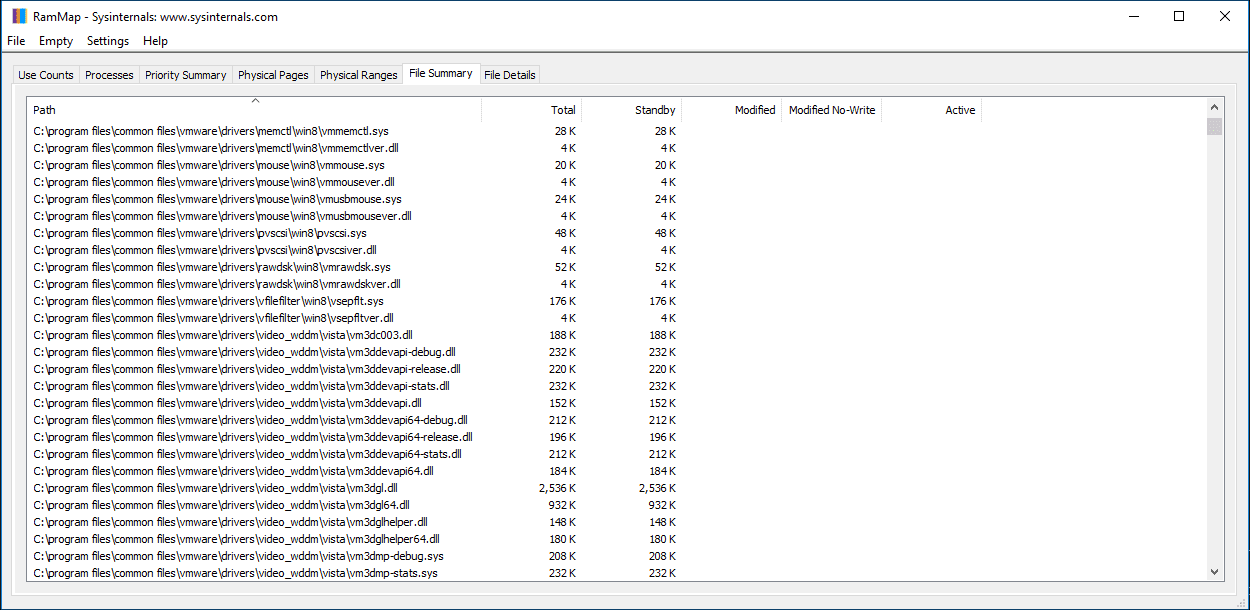
Task: Sort by the Modified No-Write column
Action: [x=832, y=110]
